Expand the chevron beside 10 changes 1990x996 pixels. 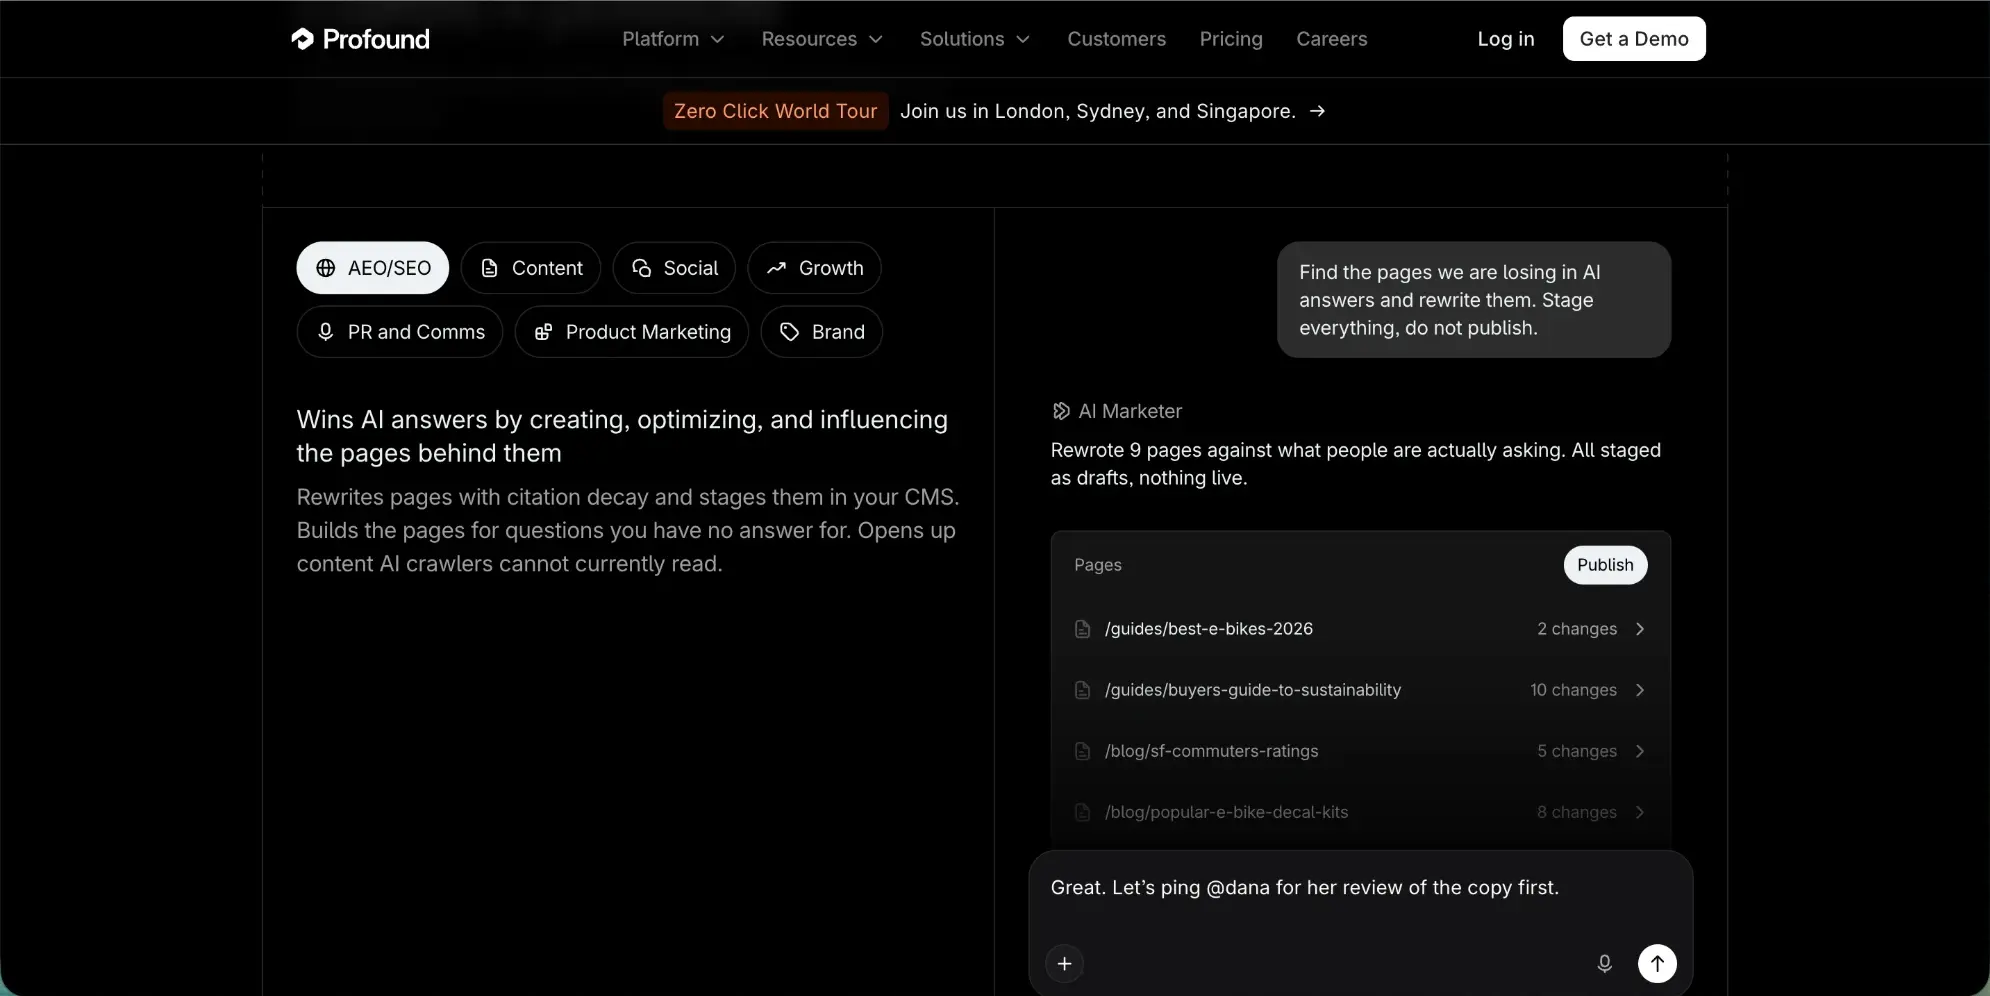[x=1640, y=690]
